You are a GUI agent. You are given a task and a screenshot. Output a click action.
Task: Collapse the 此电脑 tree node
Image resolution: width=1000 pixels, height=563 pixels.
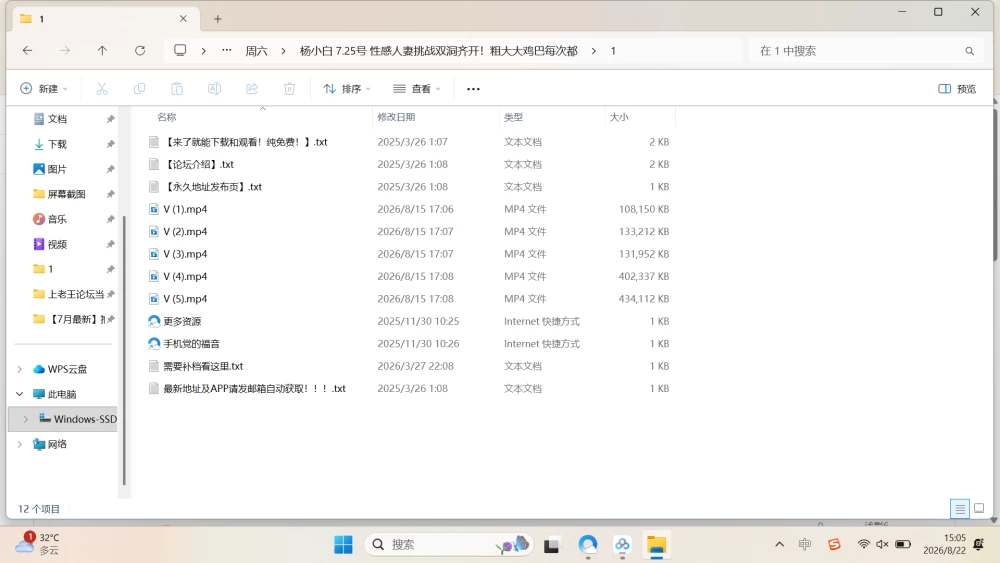point(20,394)
